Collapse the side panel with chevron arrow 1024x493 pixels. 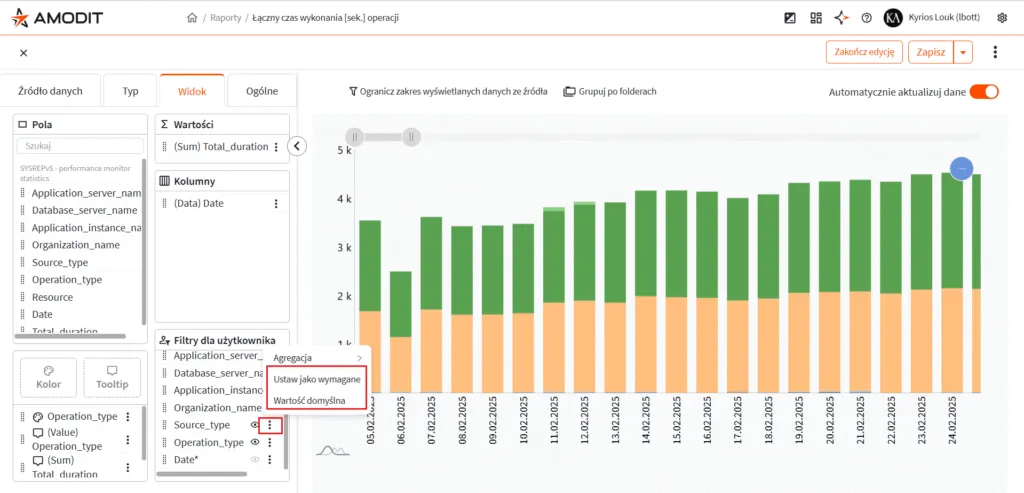296,146
